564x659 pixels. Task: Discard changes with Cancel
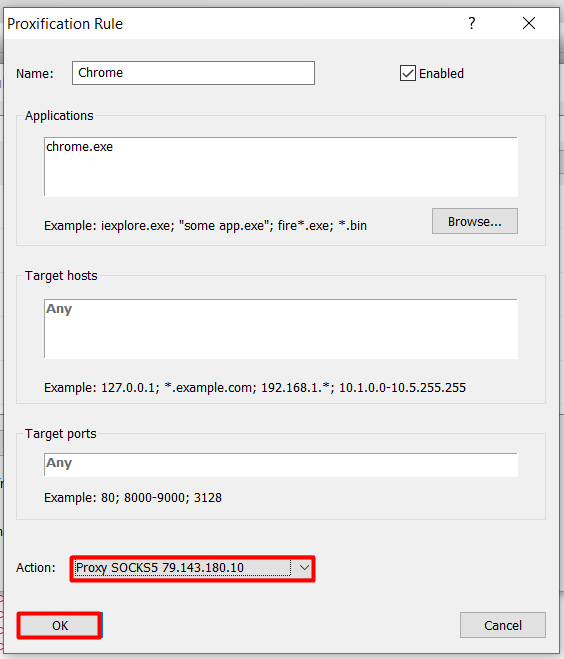click(x=503, y=625)
